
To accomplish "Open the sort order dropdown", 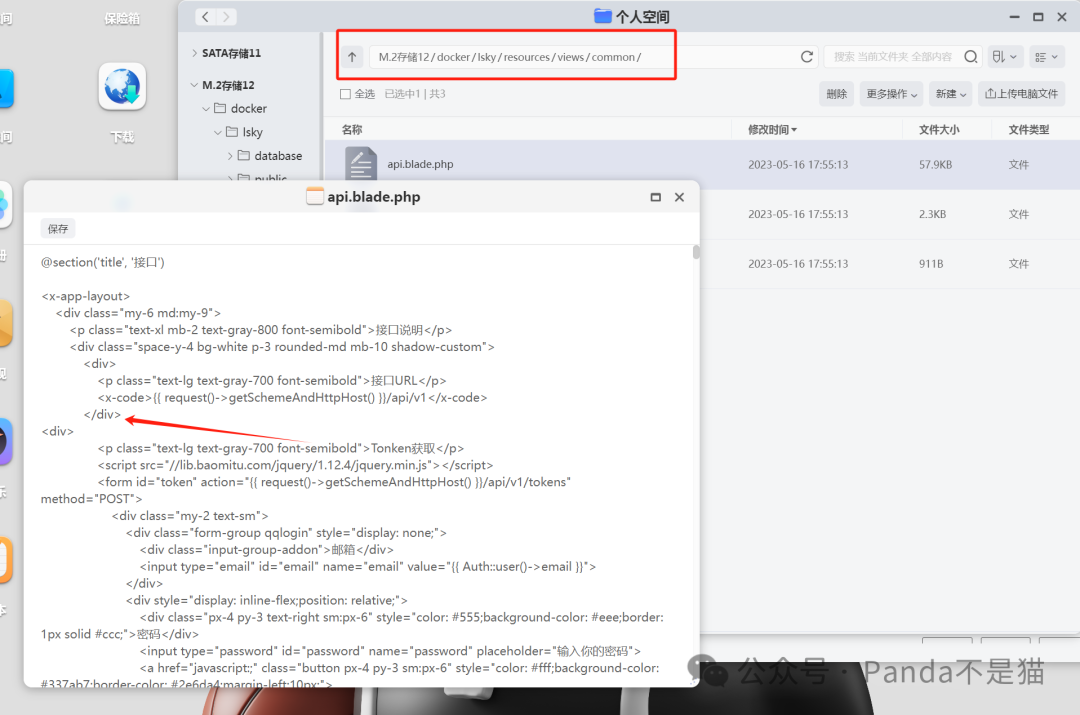I will 1004,56.
